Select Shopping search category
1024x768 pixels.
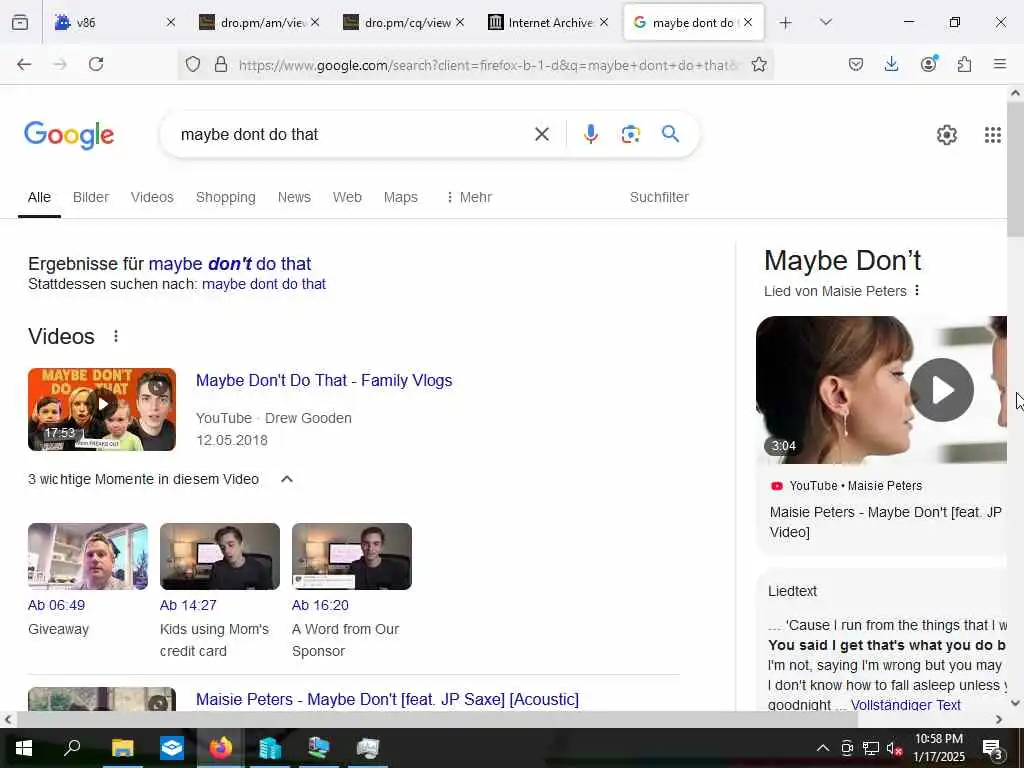(225, 197)
